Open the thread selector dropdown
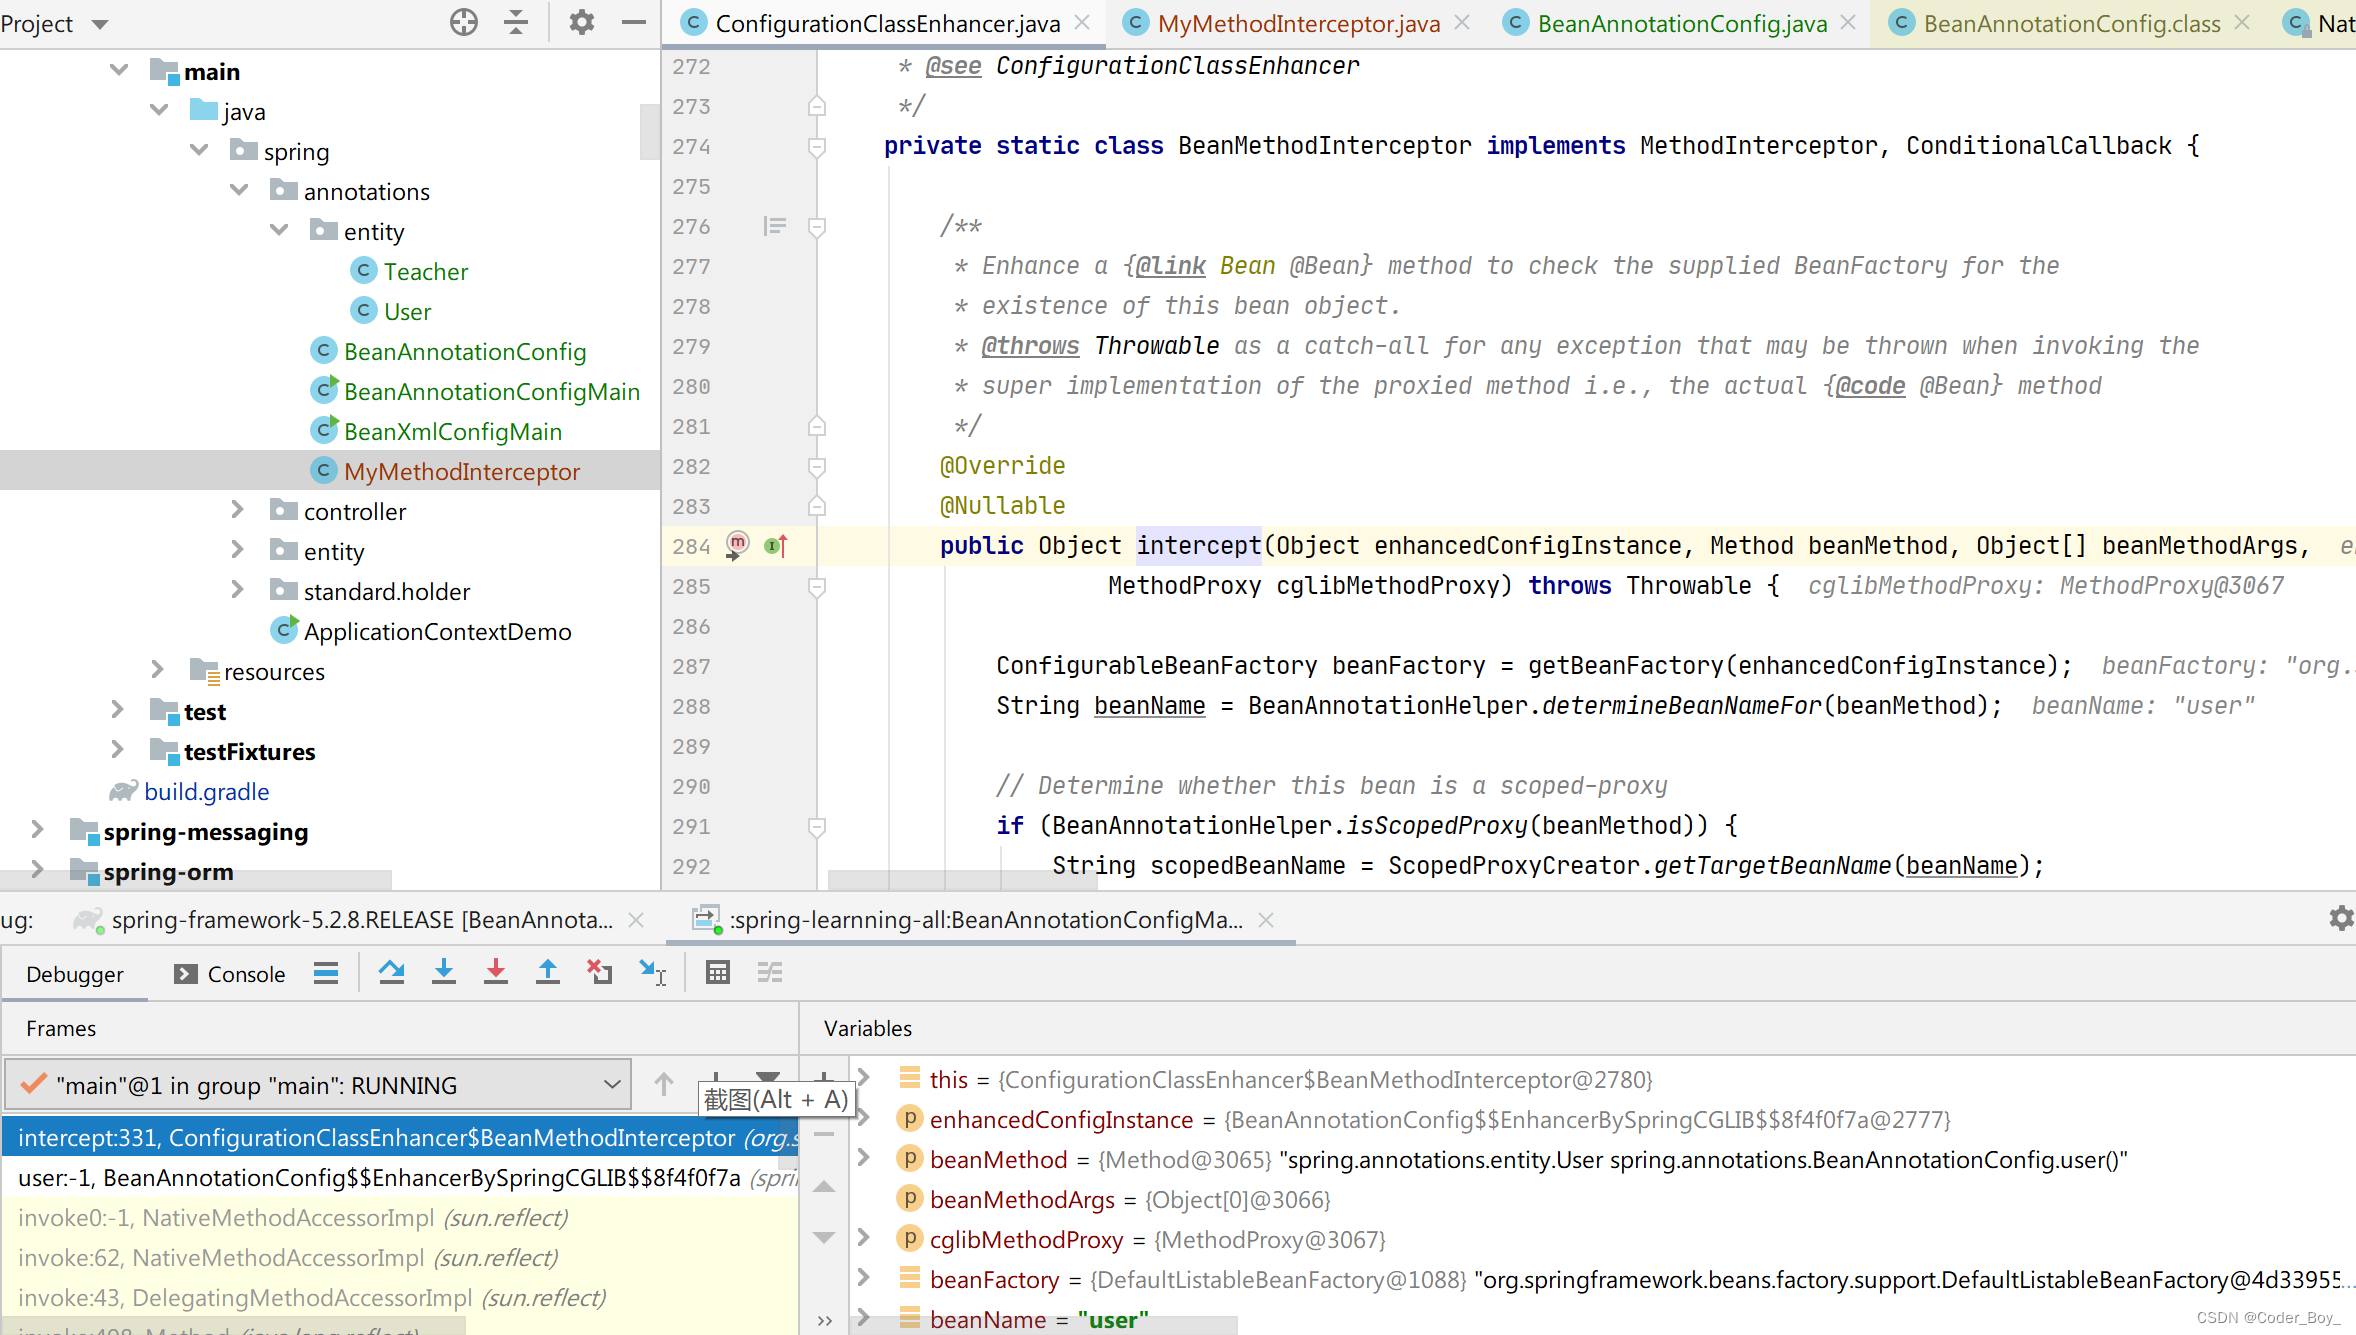This screenshot has width=2356, height=1335. [x=318, y=1085]
